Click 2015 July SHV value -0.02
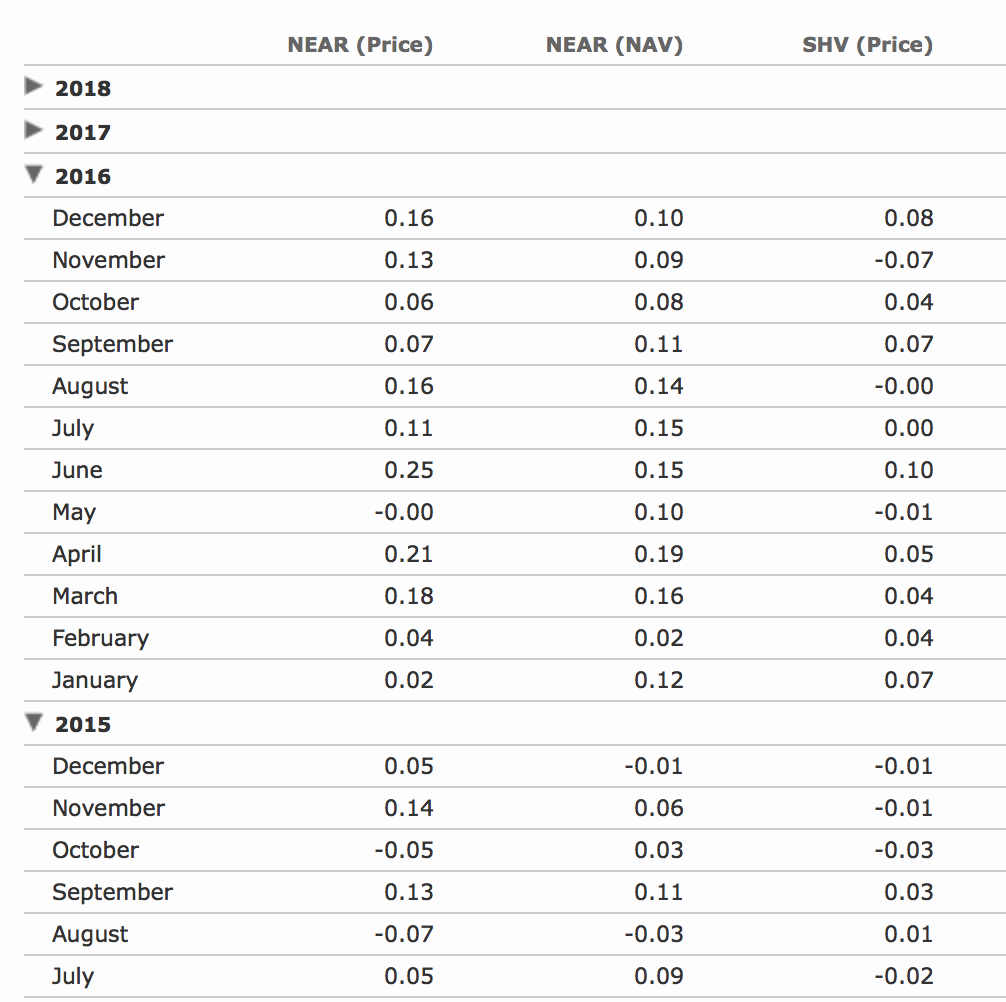1006x1002 pixels. 904,976
